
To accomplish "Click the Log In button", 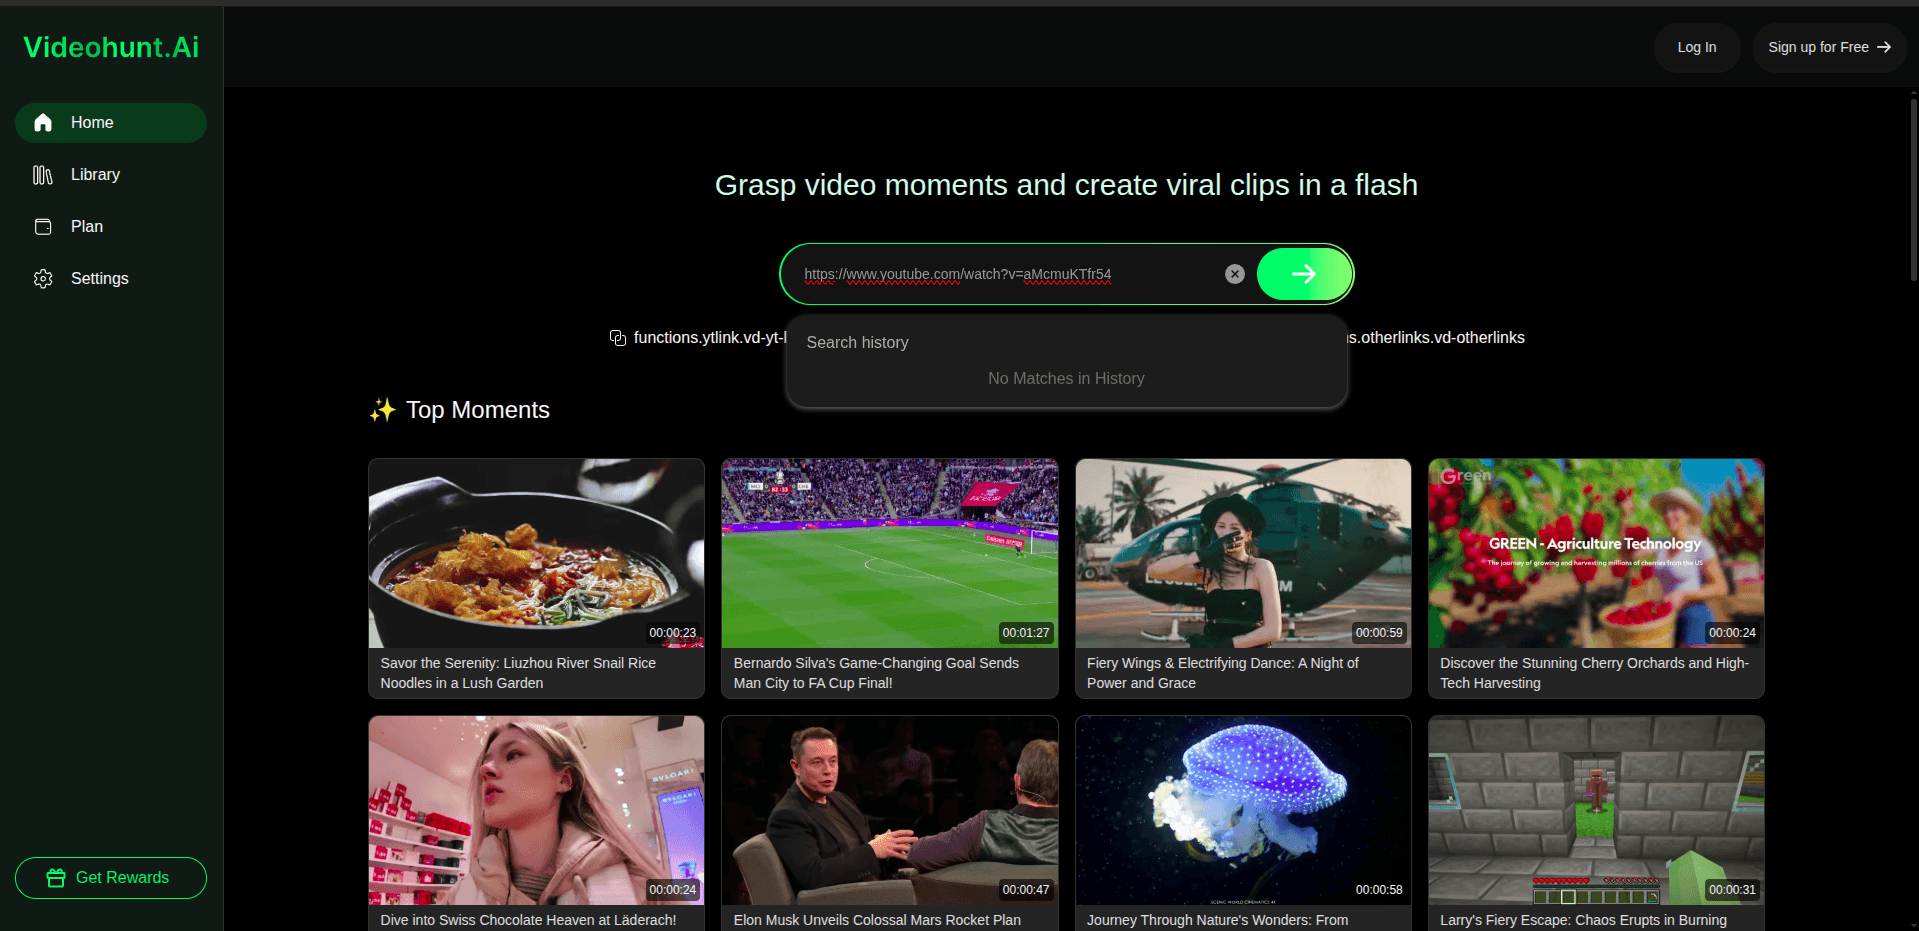I will [1697, 47].
